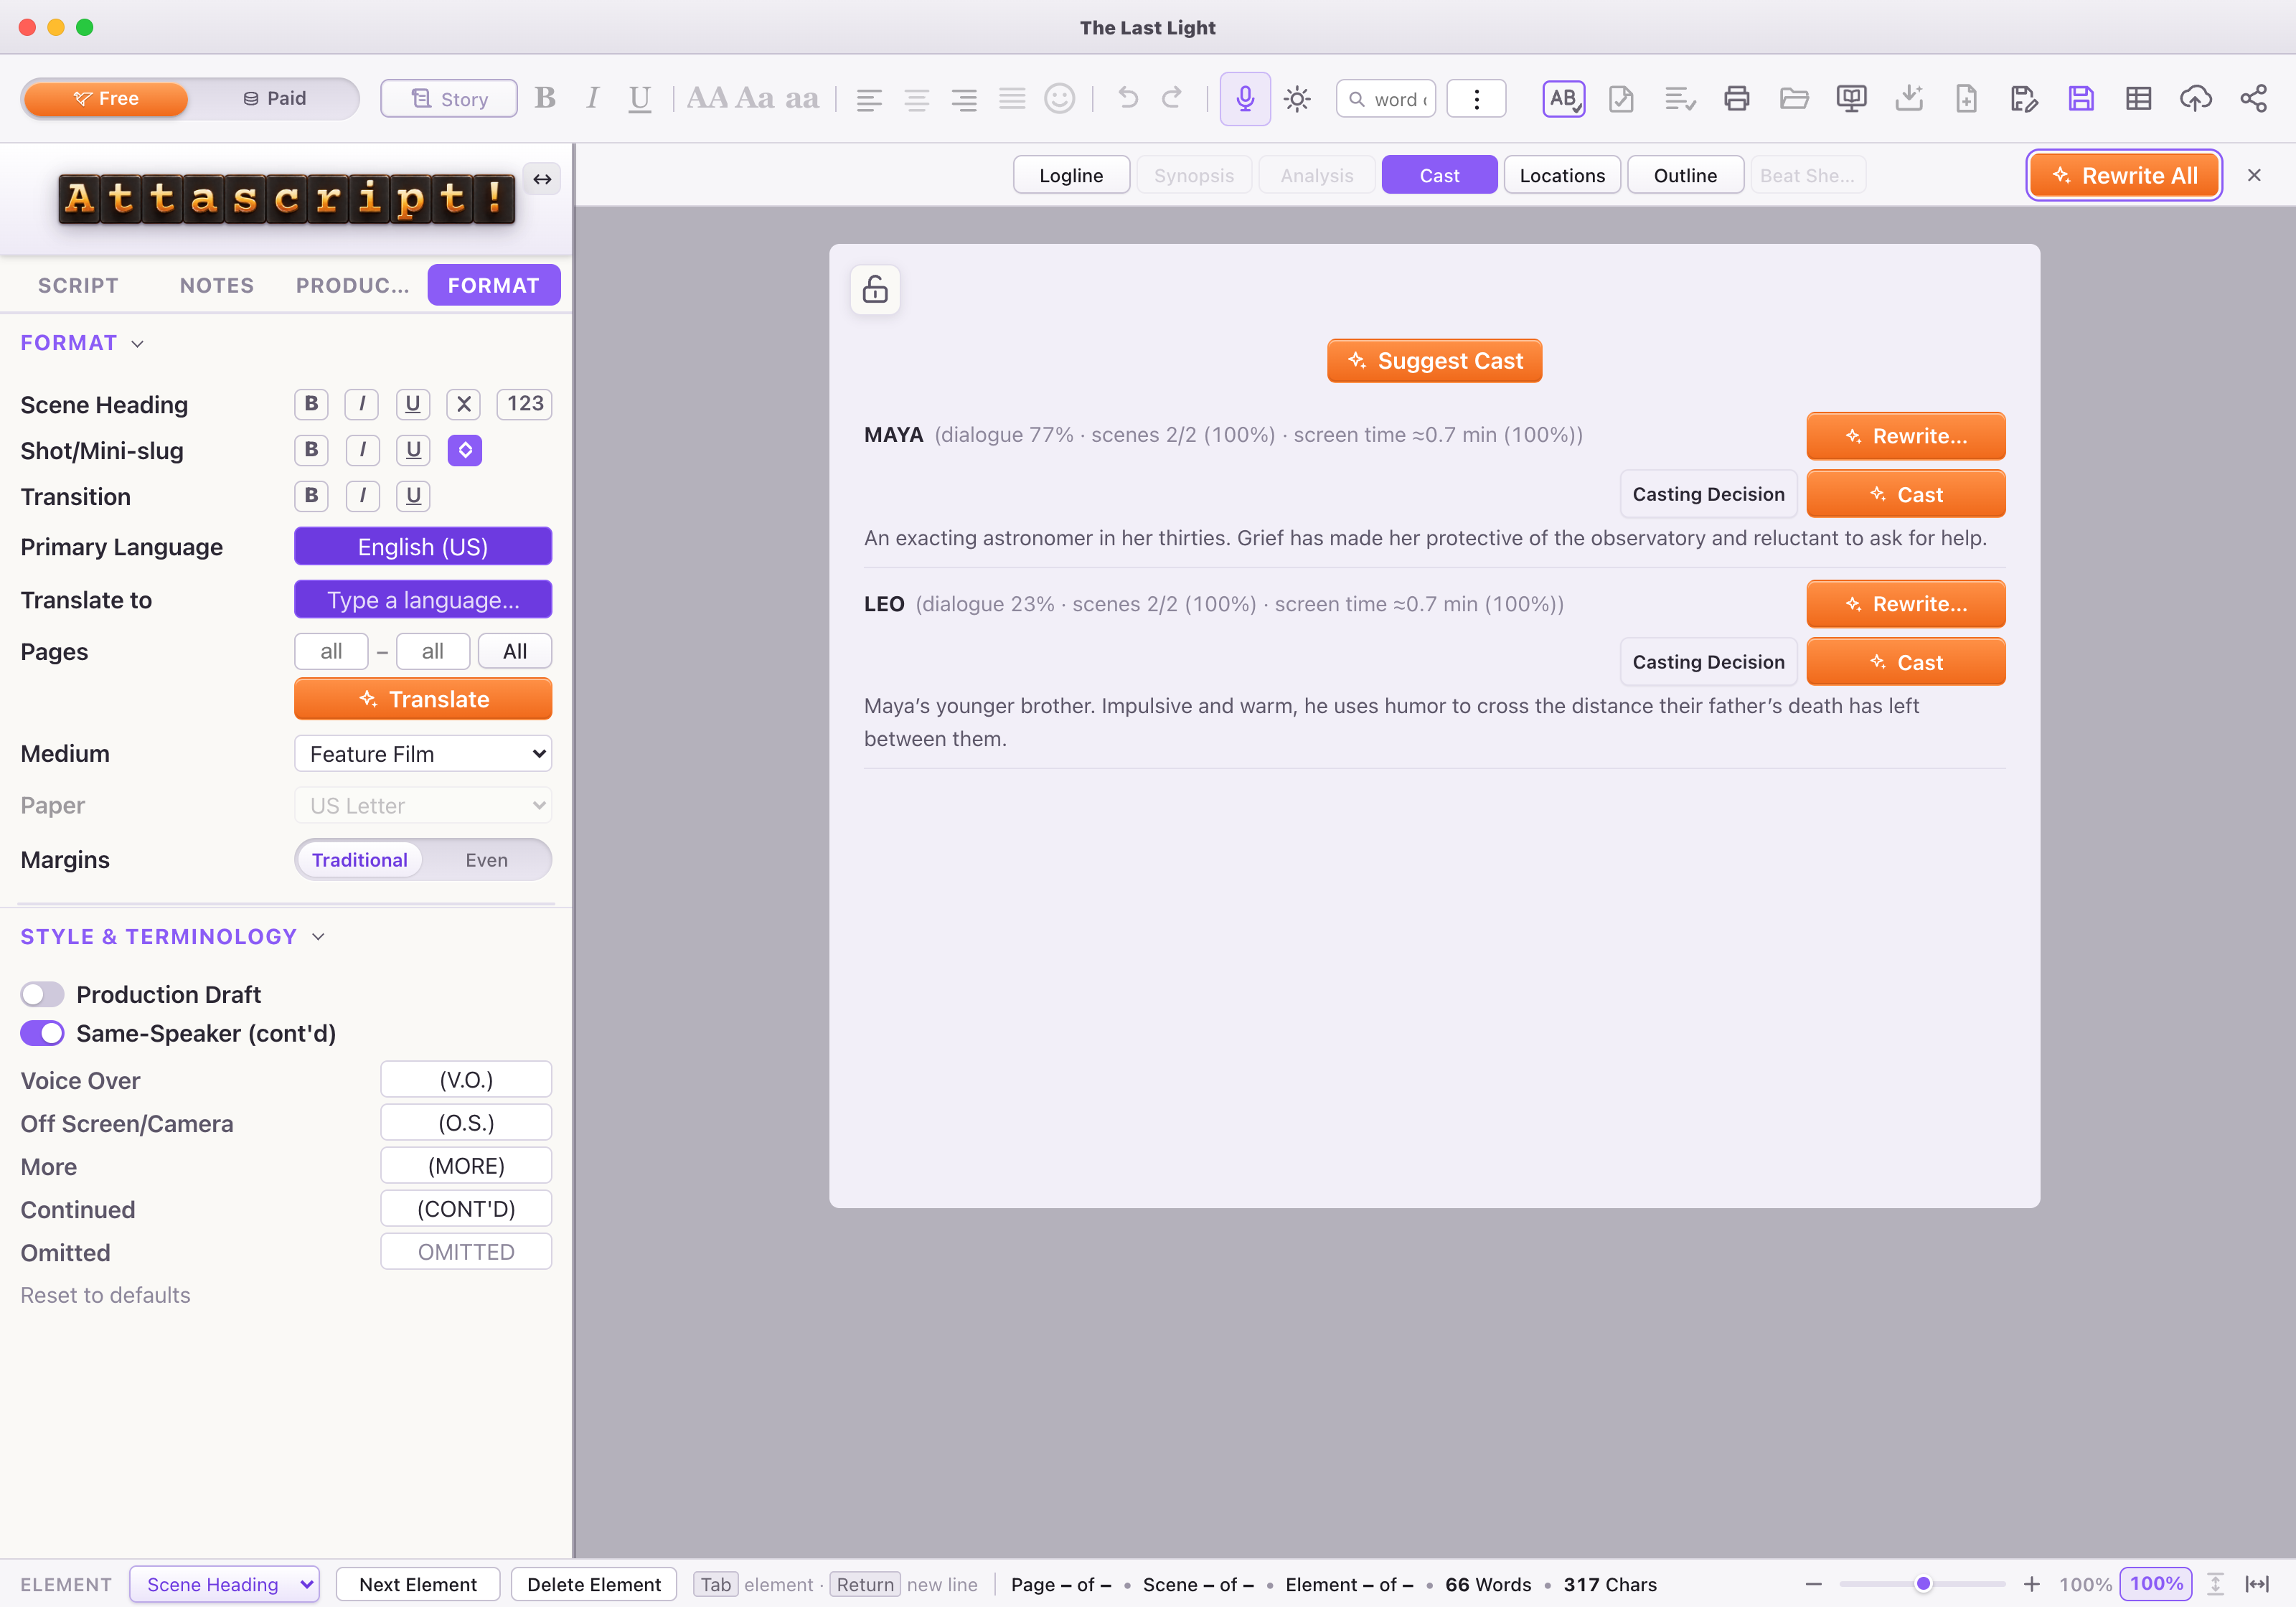Image resolution: width=2296 pixels, height=1607 pixels.
Task: Click the Translate to language input field
Action: (x=423, y=599)
